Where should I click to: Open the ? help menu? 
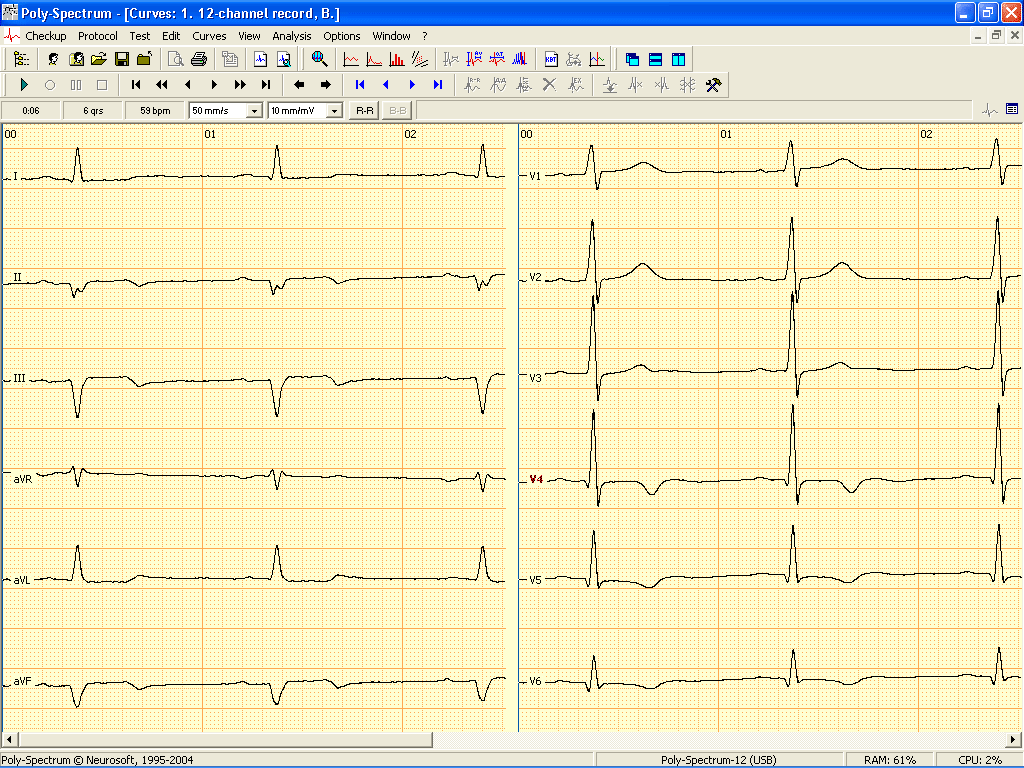coord(425,36)
